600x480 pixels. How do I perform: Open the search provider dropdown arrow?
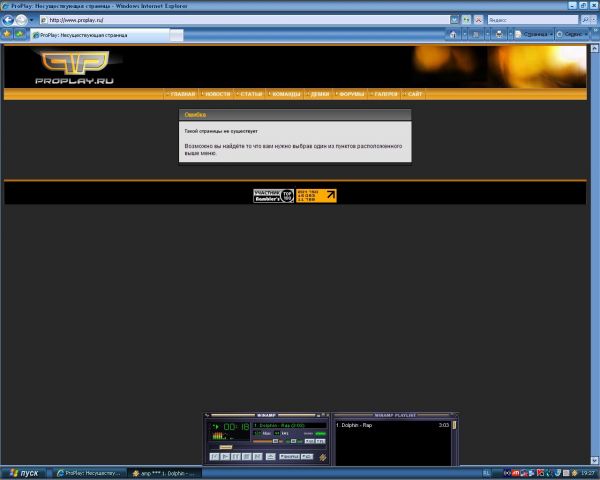tap(594, 20)
